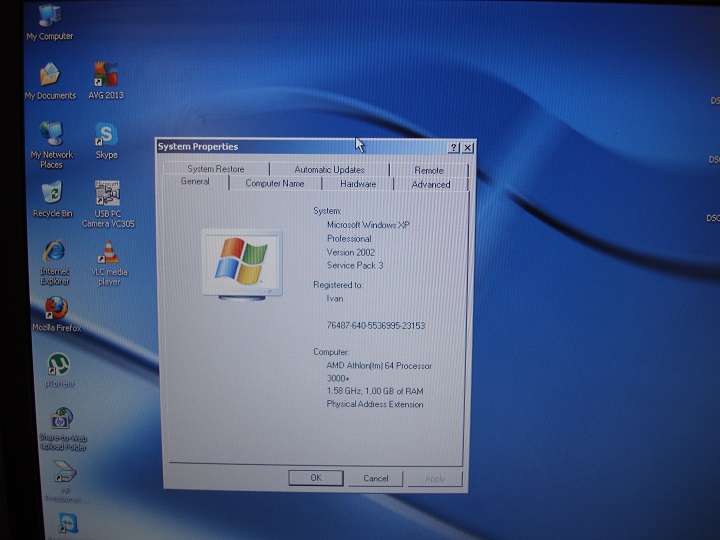Open Skype from the desktop
The width and height of the screenshot is (720, 540).
pyautogui.click(x=106, y=135)
